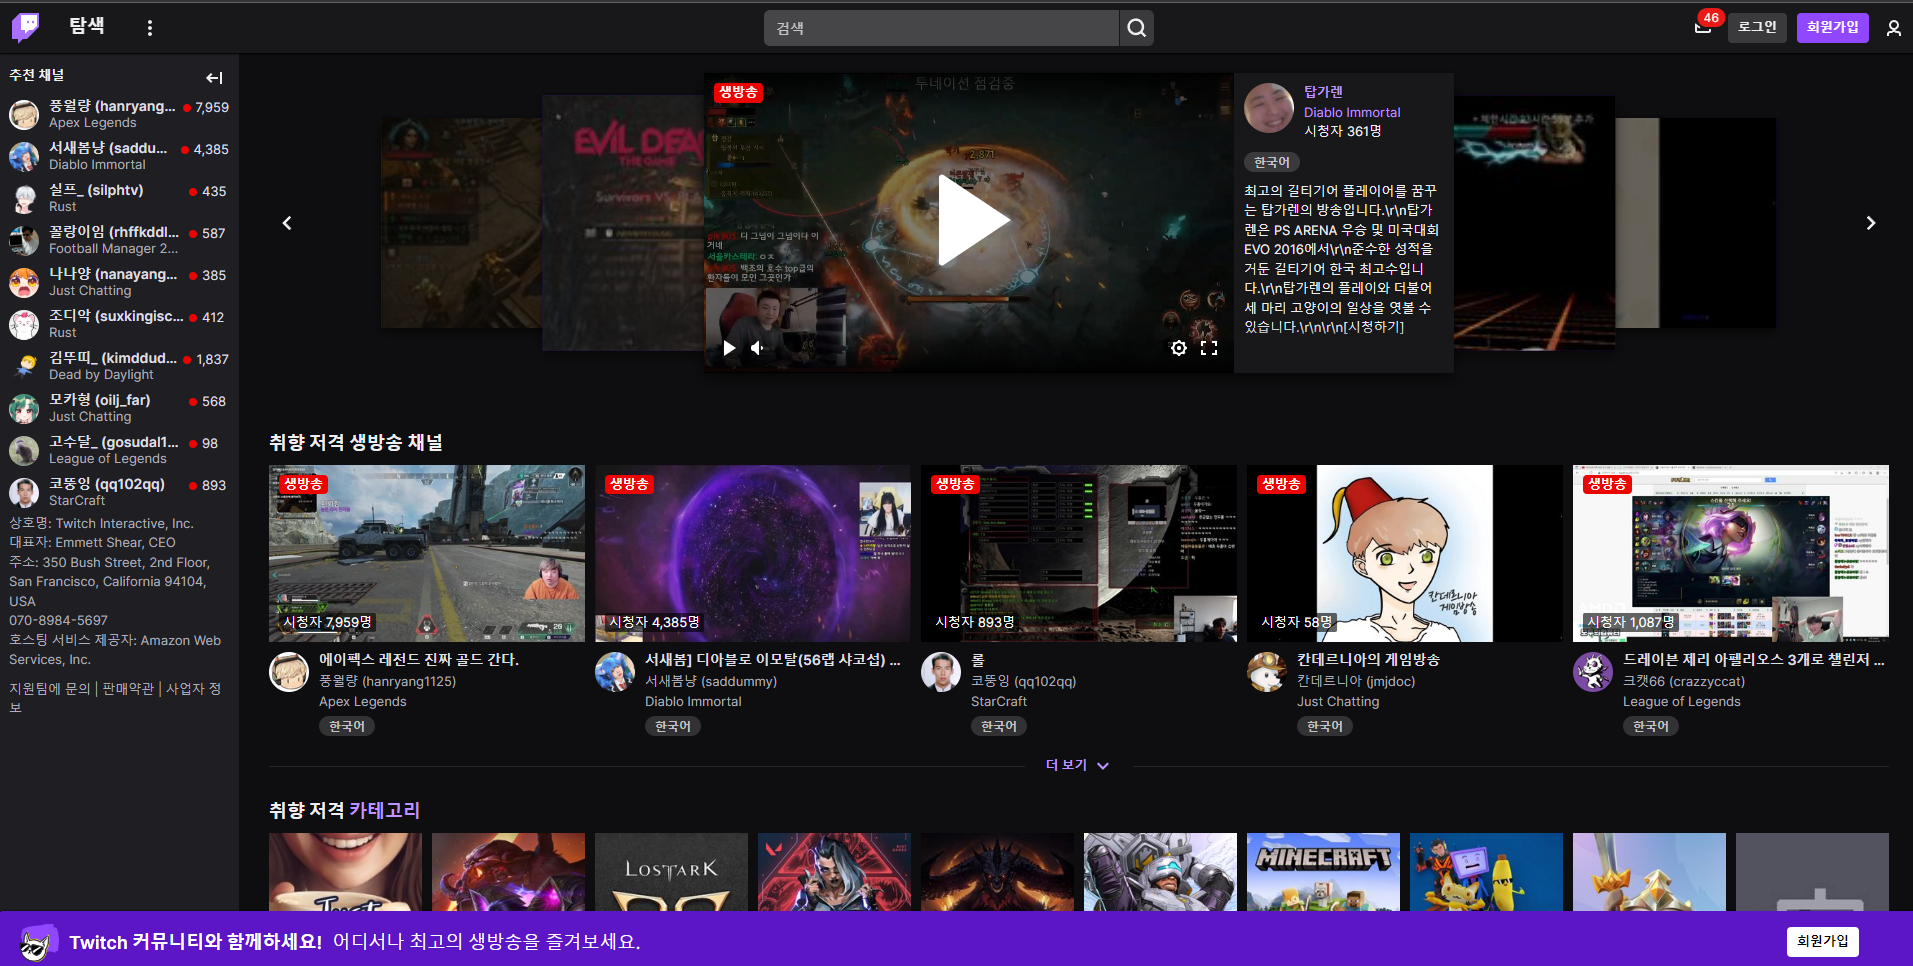Open the 풍월량 (hanryang1125) channel name link
This screenshot has width=1913, height=966.
pyautogui.click(x=387, y=681)
